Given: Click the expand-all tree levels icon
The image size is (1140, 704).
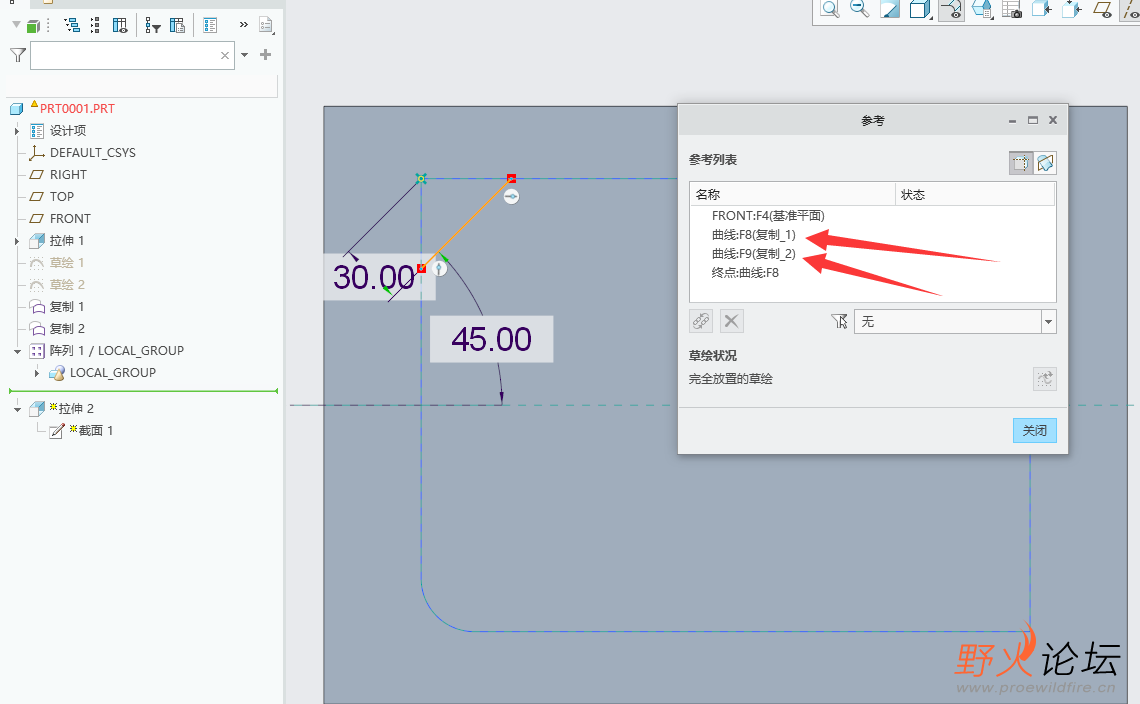Looking at the screenshot, I should coord(72,25).
